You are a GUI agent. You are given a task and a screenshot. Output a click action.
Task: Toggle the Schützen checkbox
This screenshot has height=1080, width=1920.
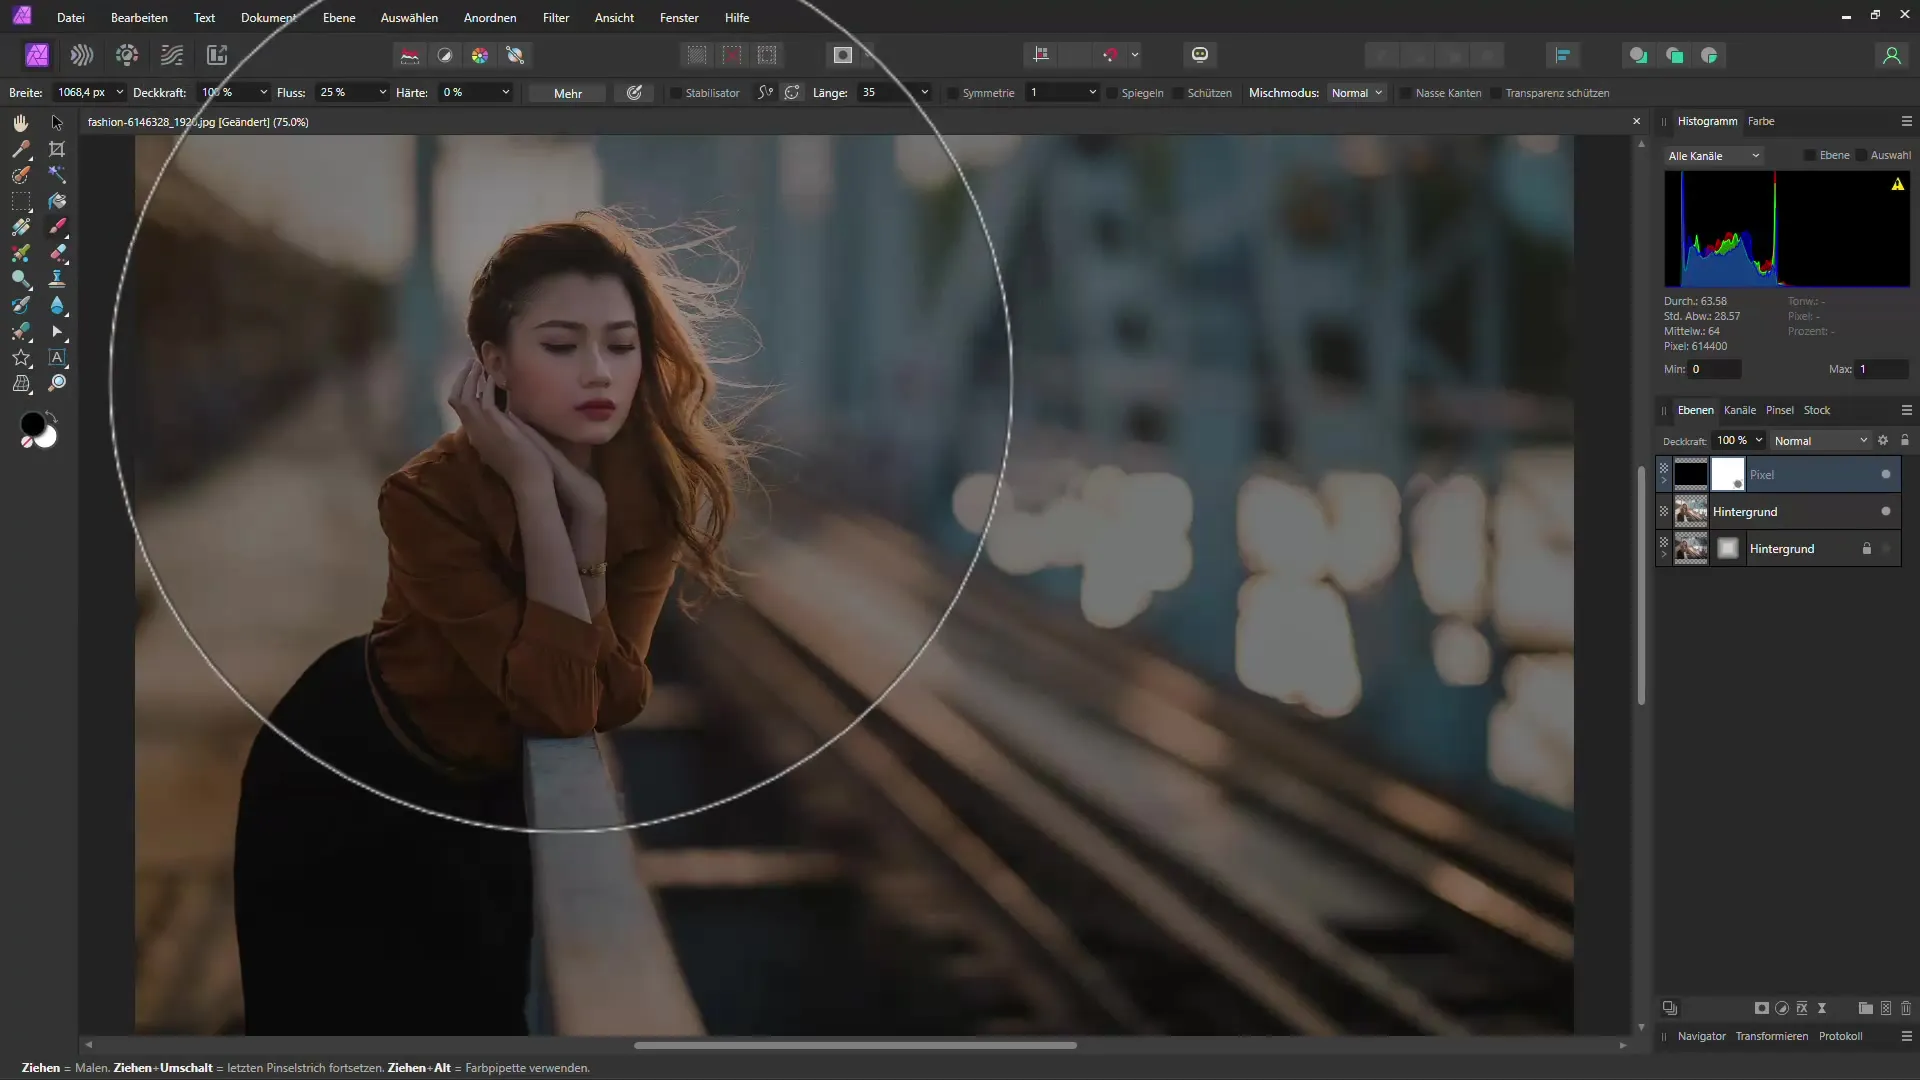pos(1178,93)
